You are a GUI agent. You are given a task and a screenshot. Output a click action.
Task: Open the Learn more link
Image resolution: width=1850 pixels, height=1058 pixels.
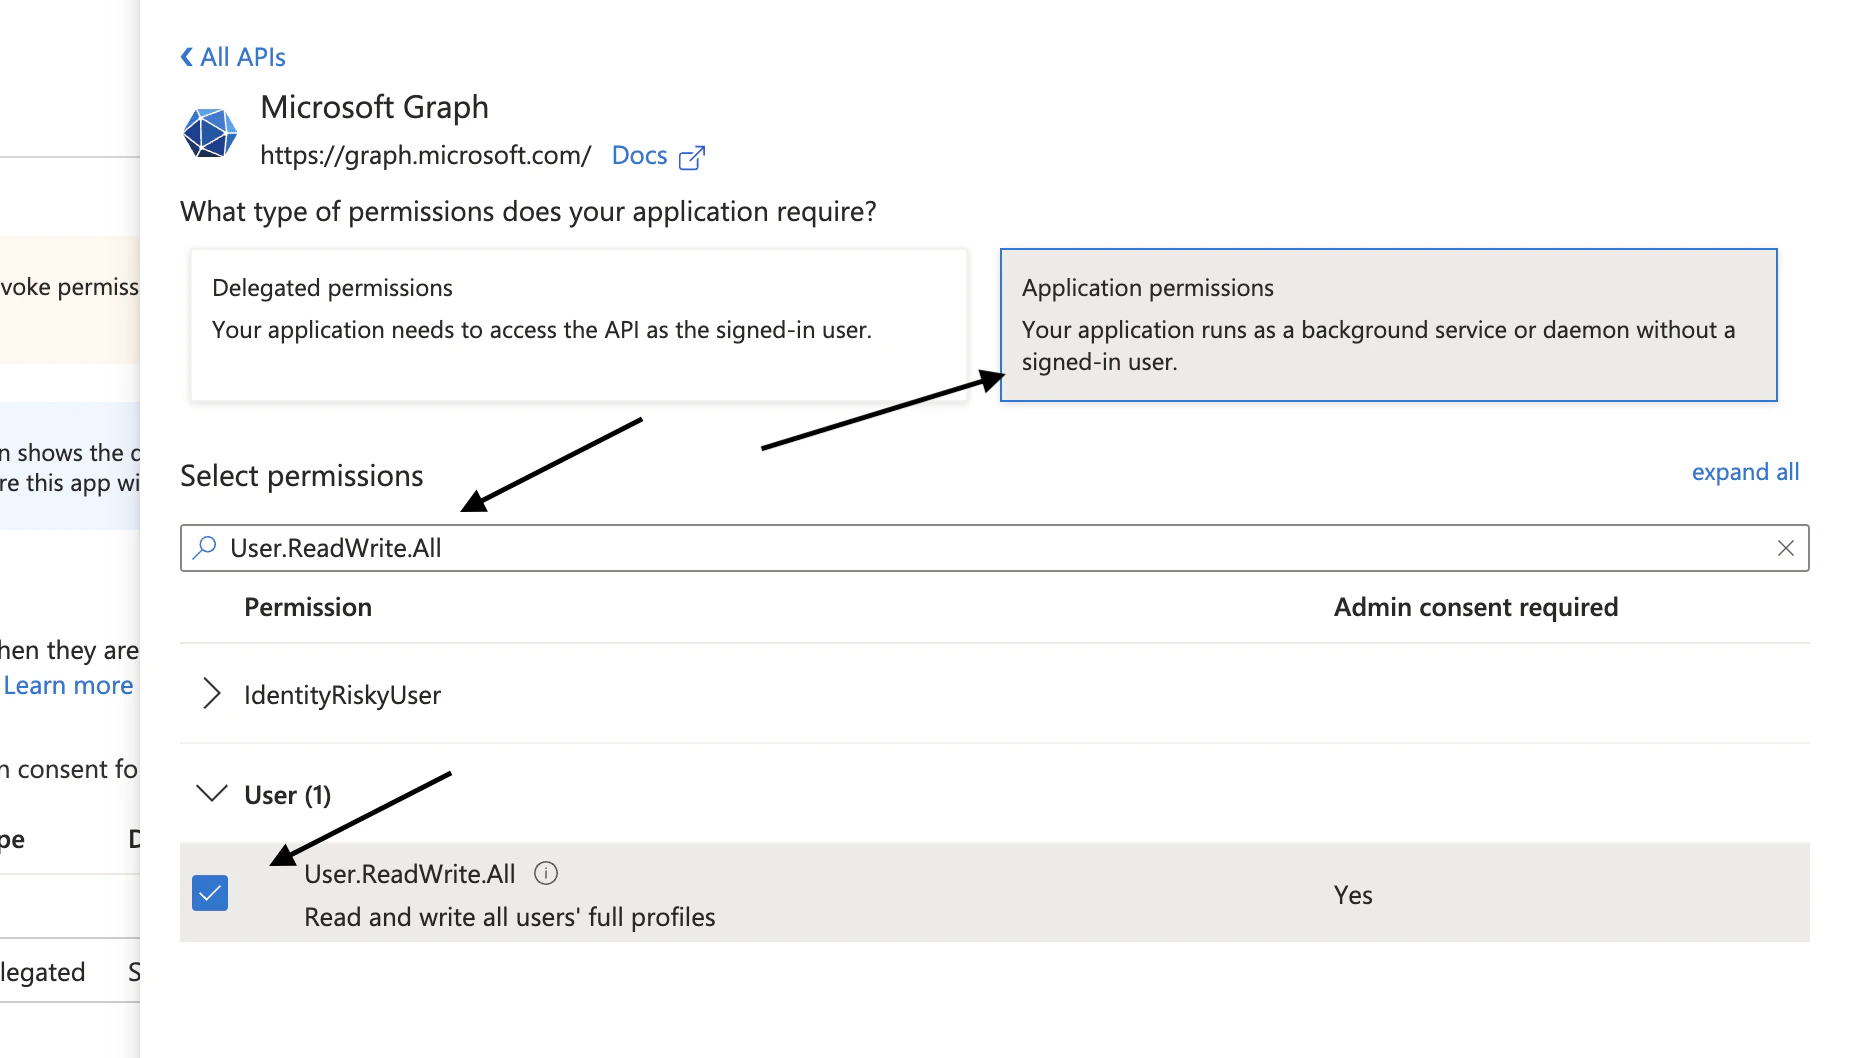(69, 686)
